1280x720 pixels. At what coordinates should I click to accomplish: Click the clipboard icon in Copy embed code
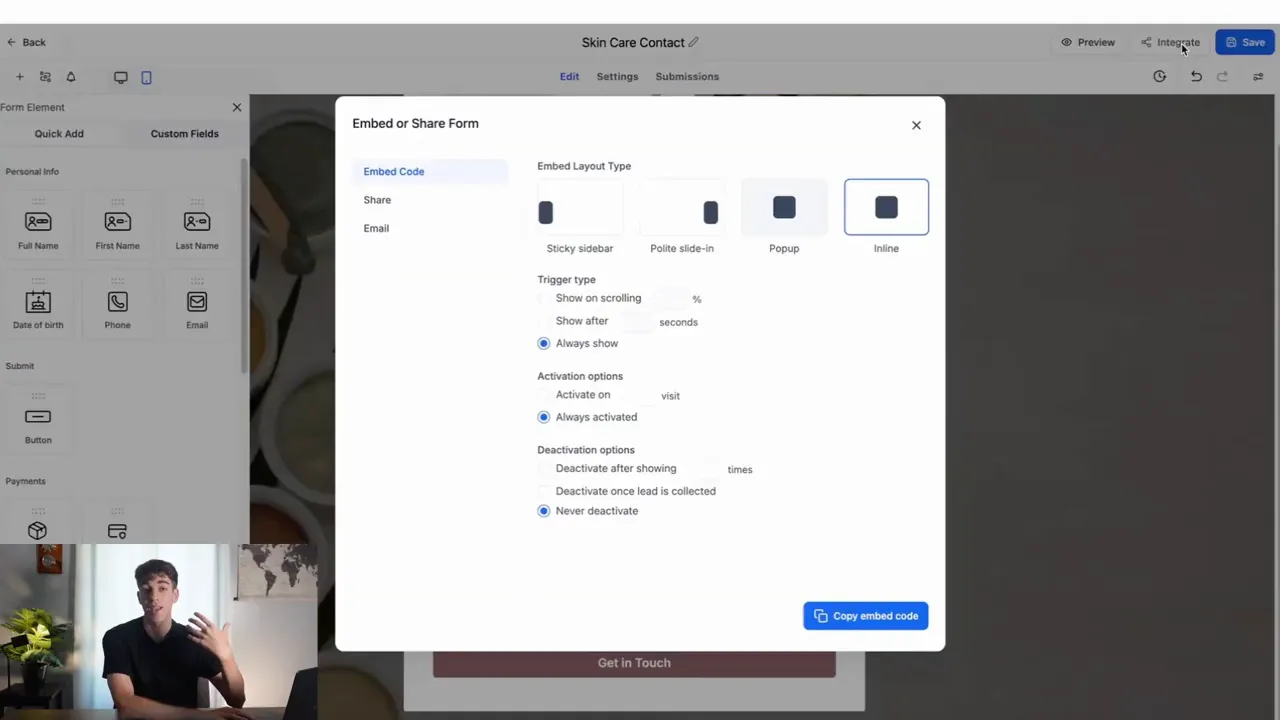click(x=820, y=616)
